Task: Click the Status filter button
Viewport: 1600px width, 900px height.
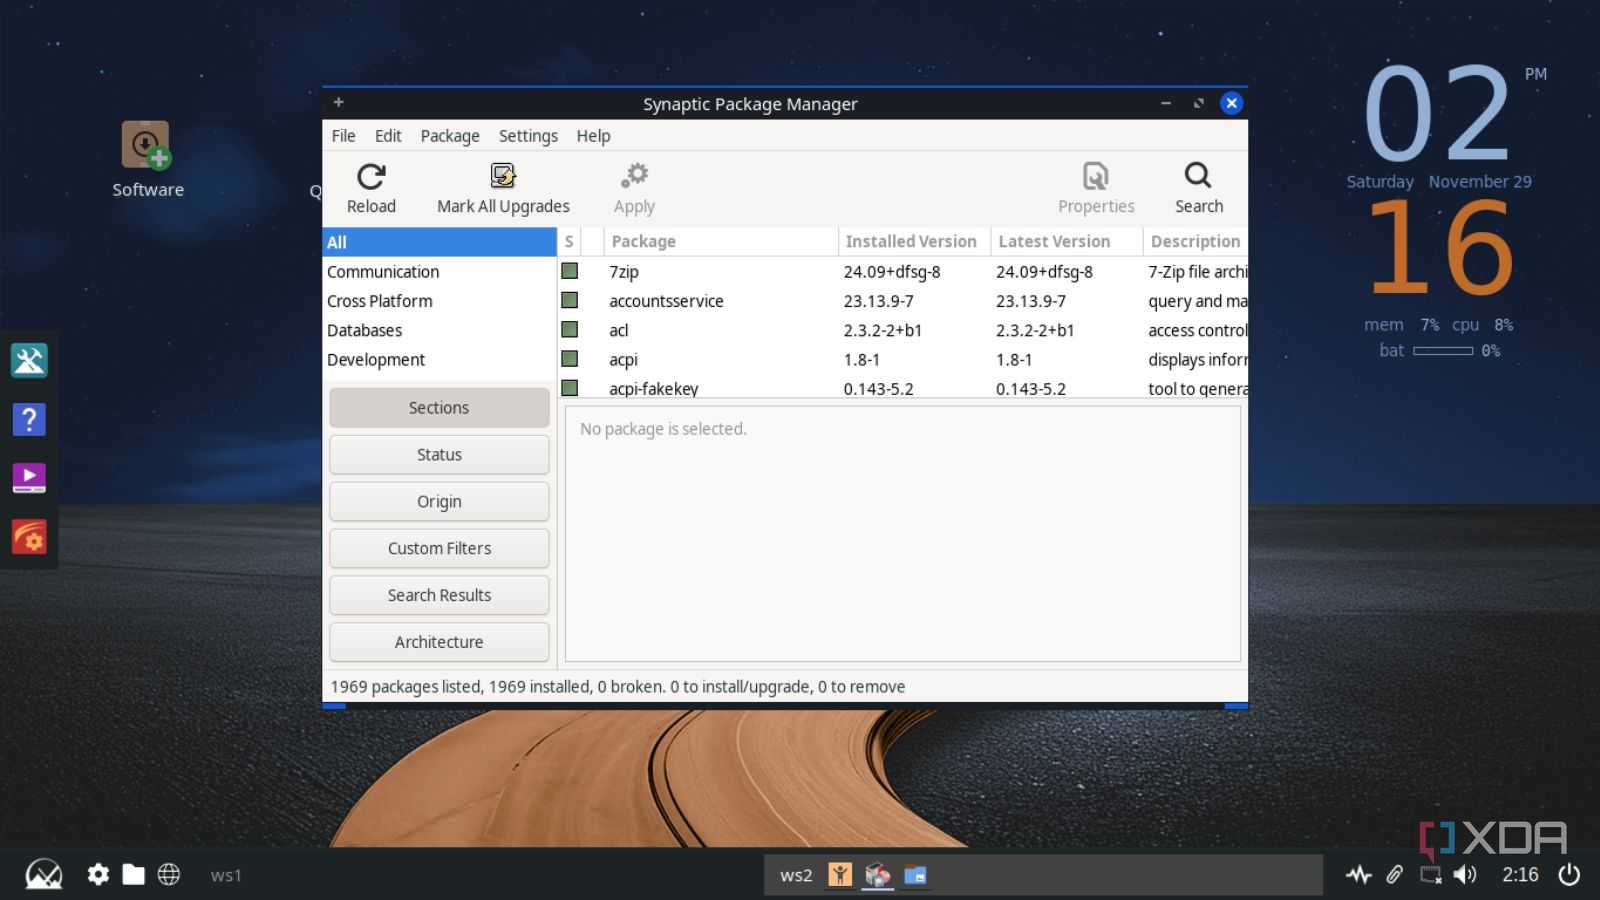Action: point(439,455)
